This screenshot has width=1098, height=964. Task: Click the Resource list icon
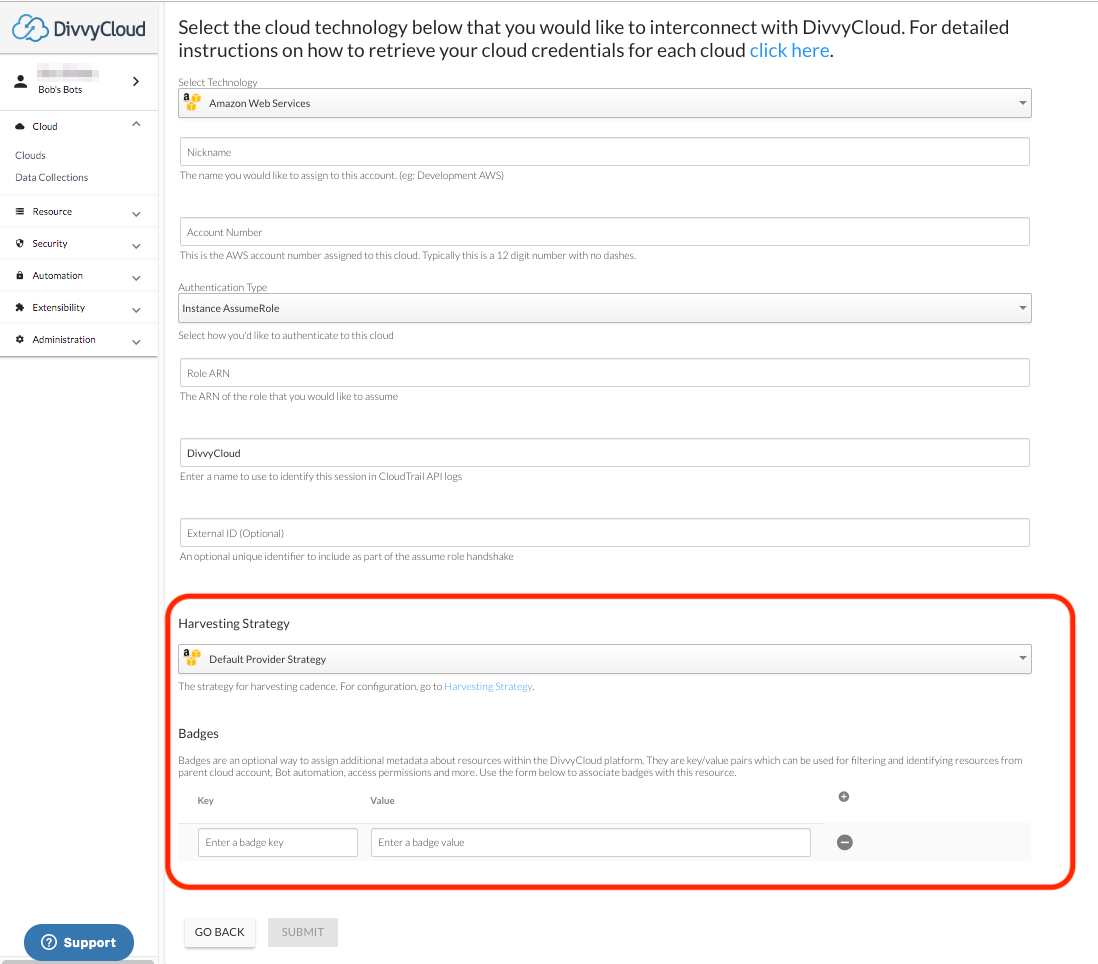(20, 211)
